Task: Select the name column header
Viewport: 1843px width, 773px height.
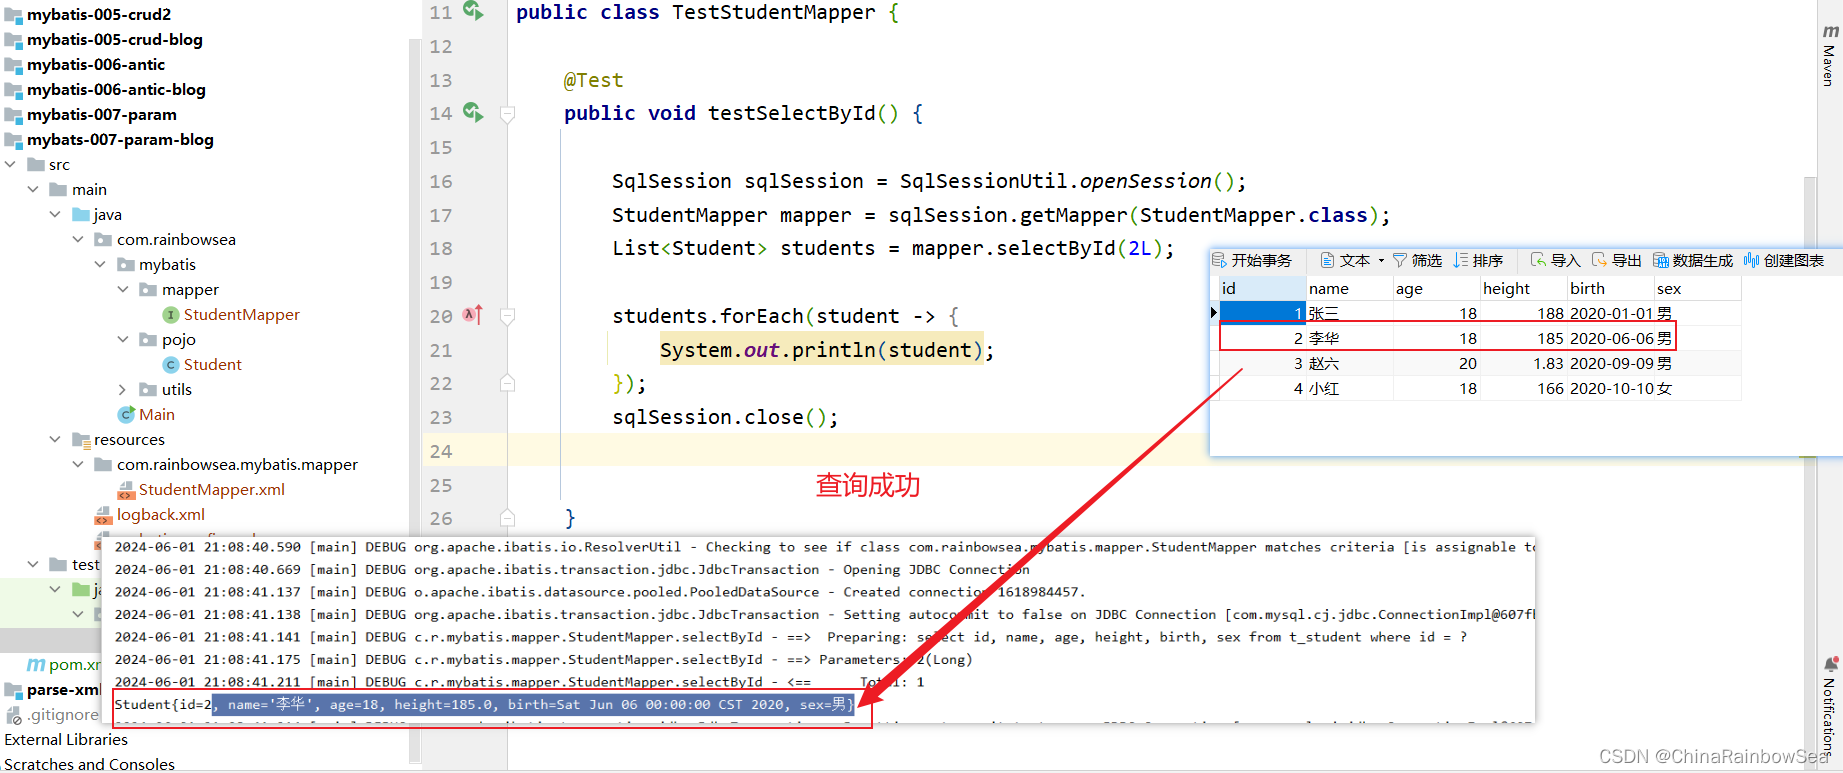Action: click(1350, 288)
